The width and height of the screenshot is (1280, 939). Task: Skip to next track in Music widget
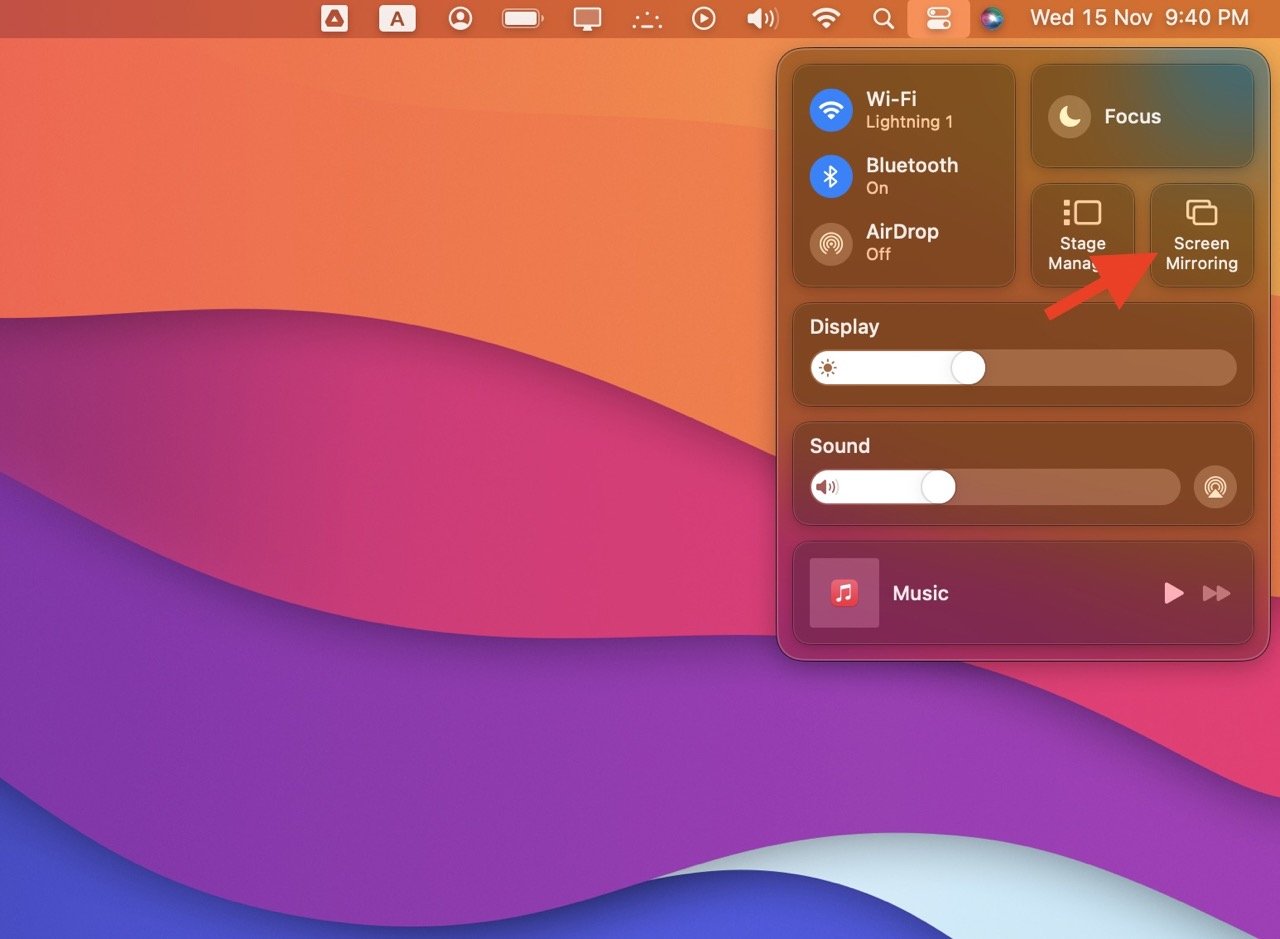(x=1217, y=592)
